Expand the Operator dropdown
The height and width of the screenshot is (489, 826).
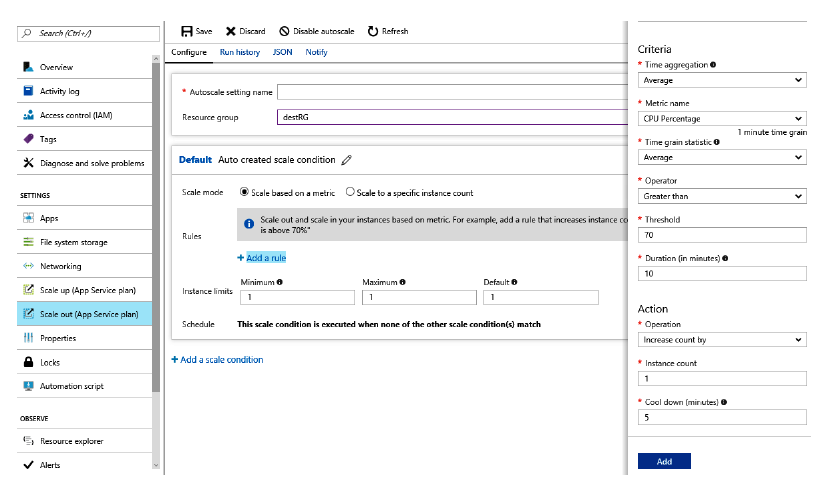click(721, 196)
